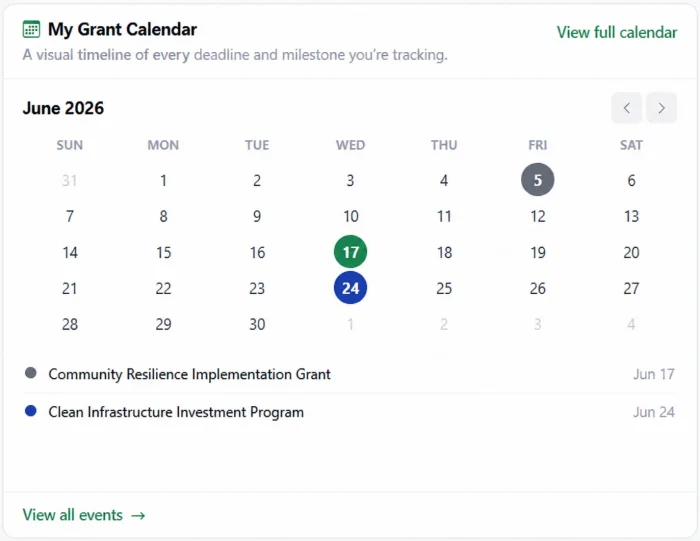Select the grayed-out May 31 date
Image resolution: width=700 pixels, height=541 pixels.
pyautogui.click(x=70, y=180)
